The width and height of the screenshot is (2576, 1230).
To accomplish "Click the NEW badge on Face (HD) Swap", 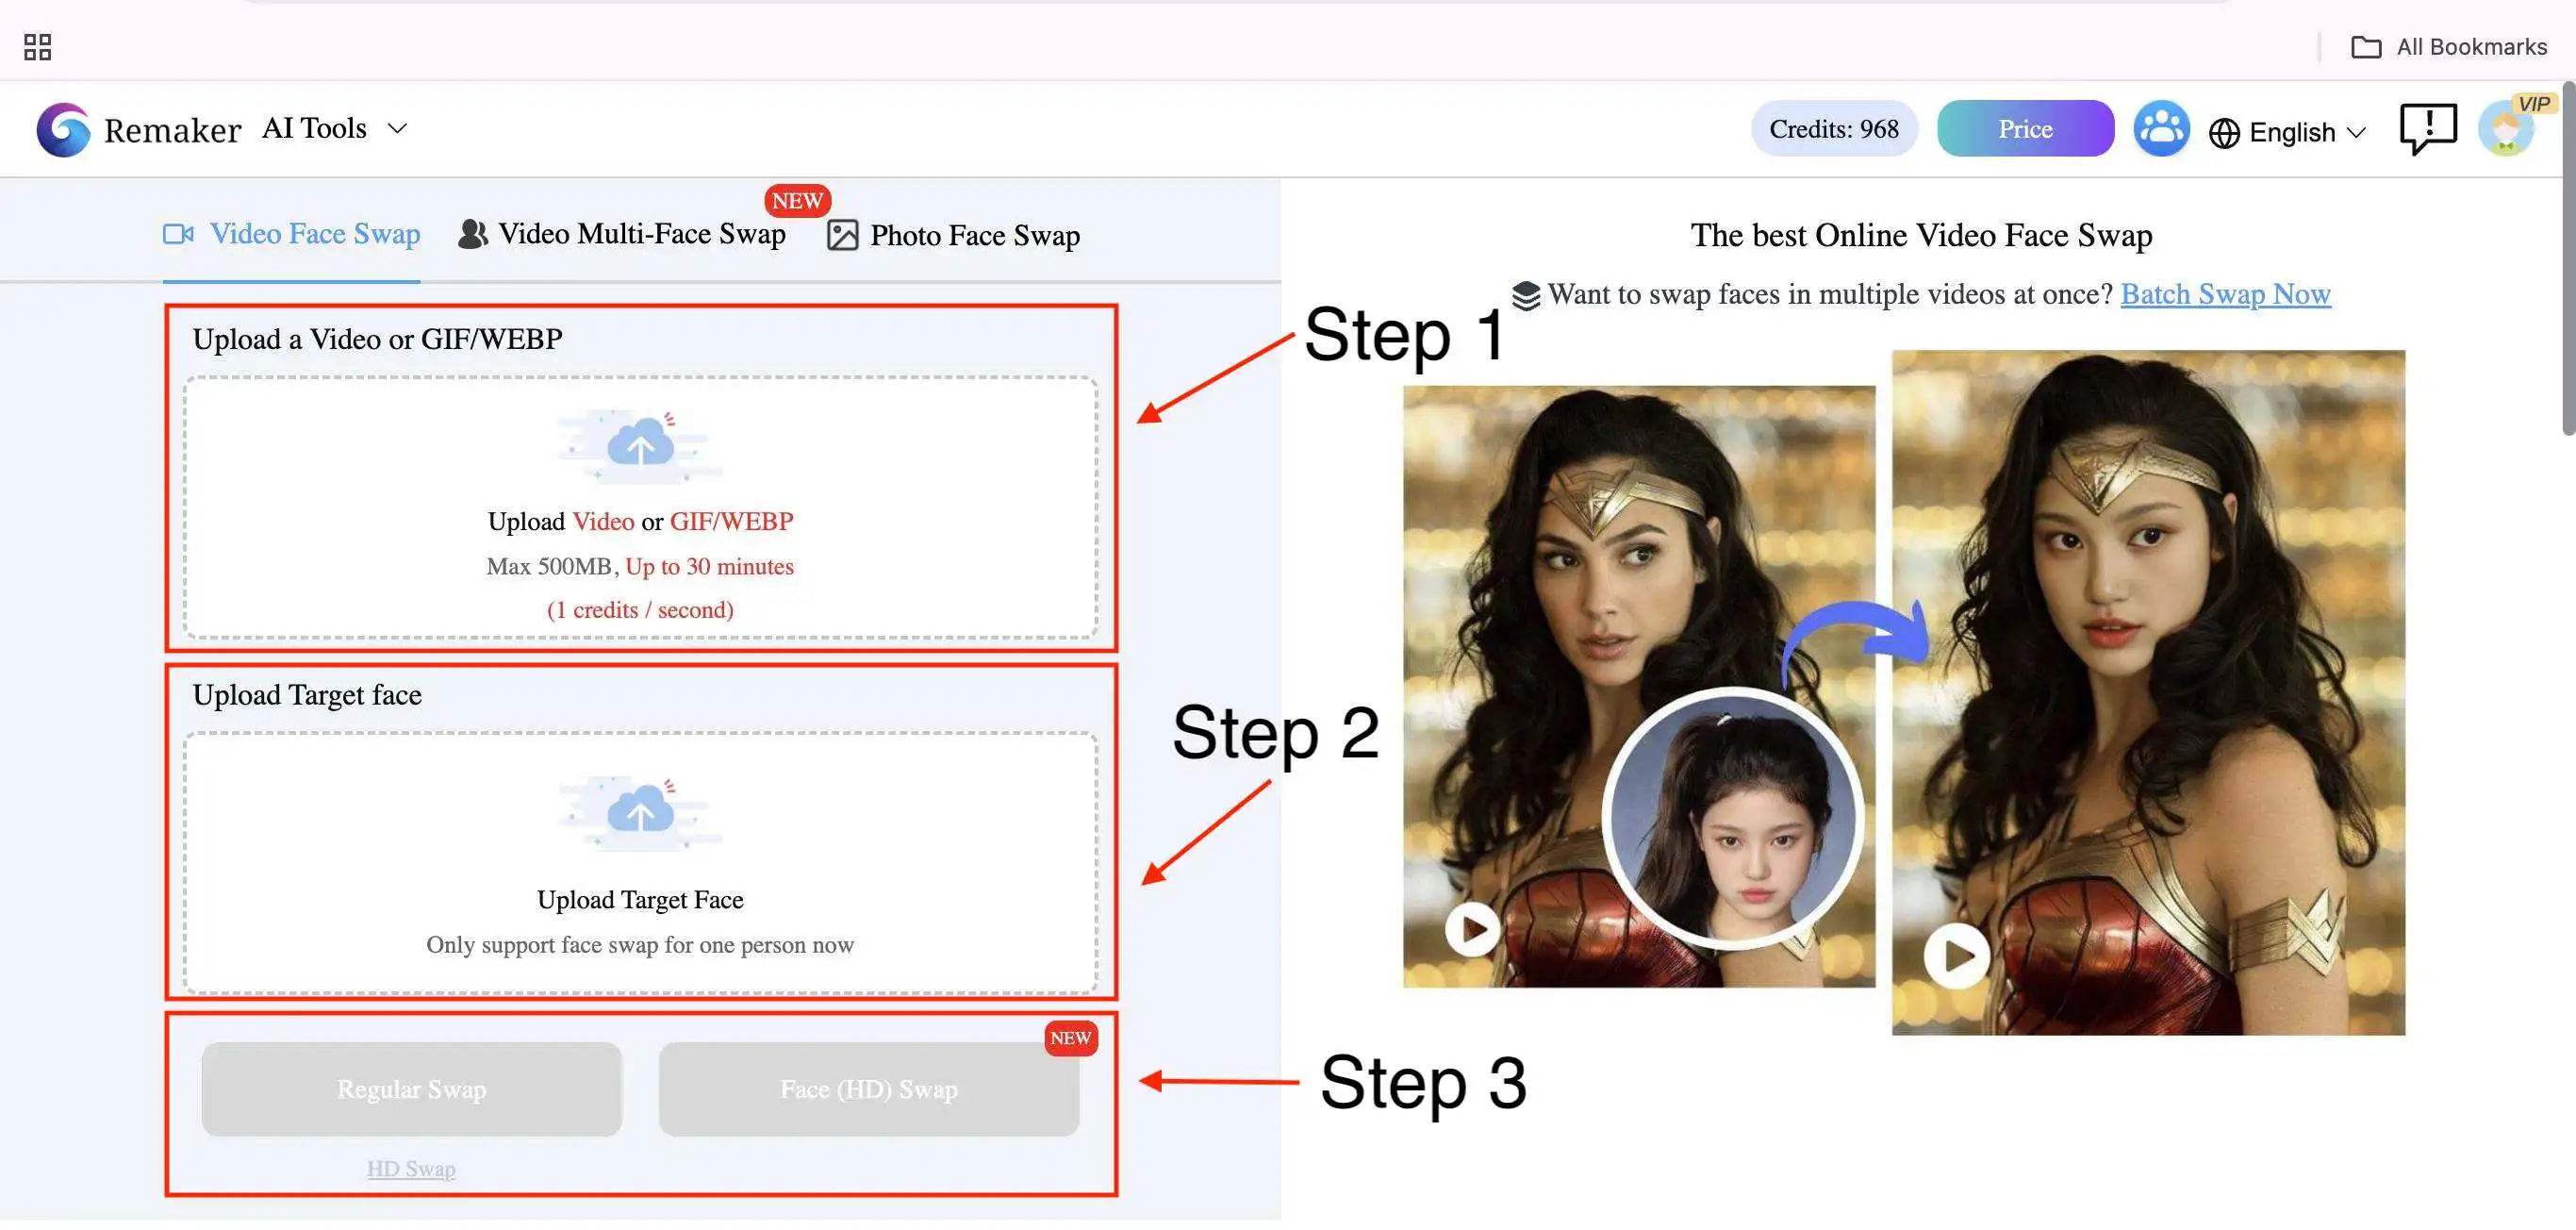I will (1071, 1039).
